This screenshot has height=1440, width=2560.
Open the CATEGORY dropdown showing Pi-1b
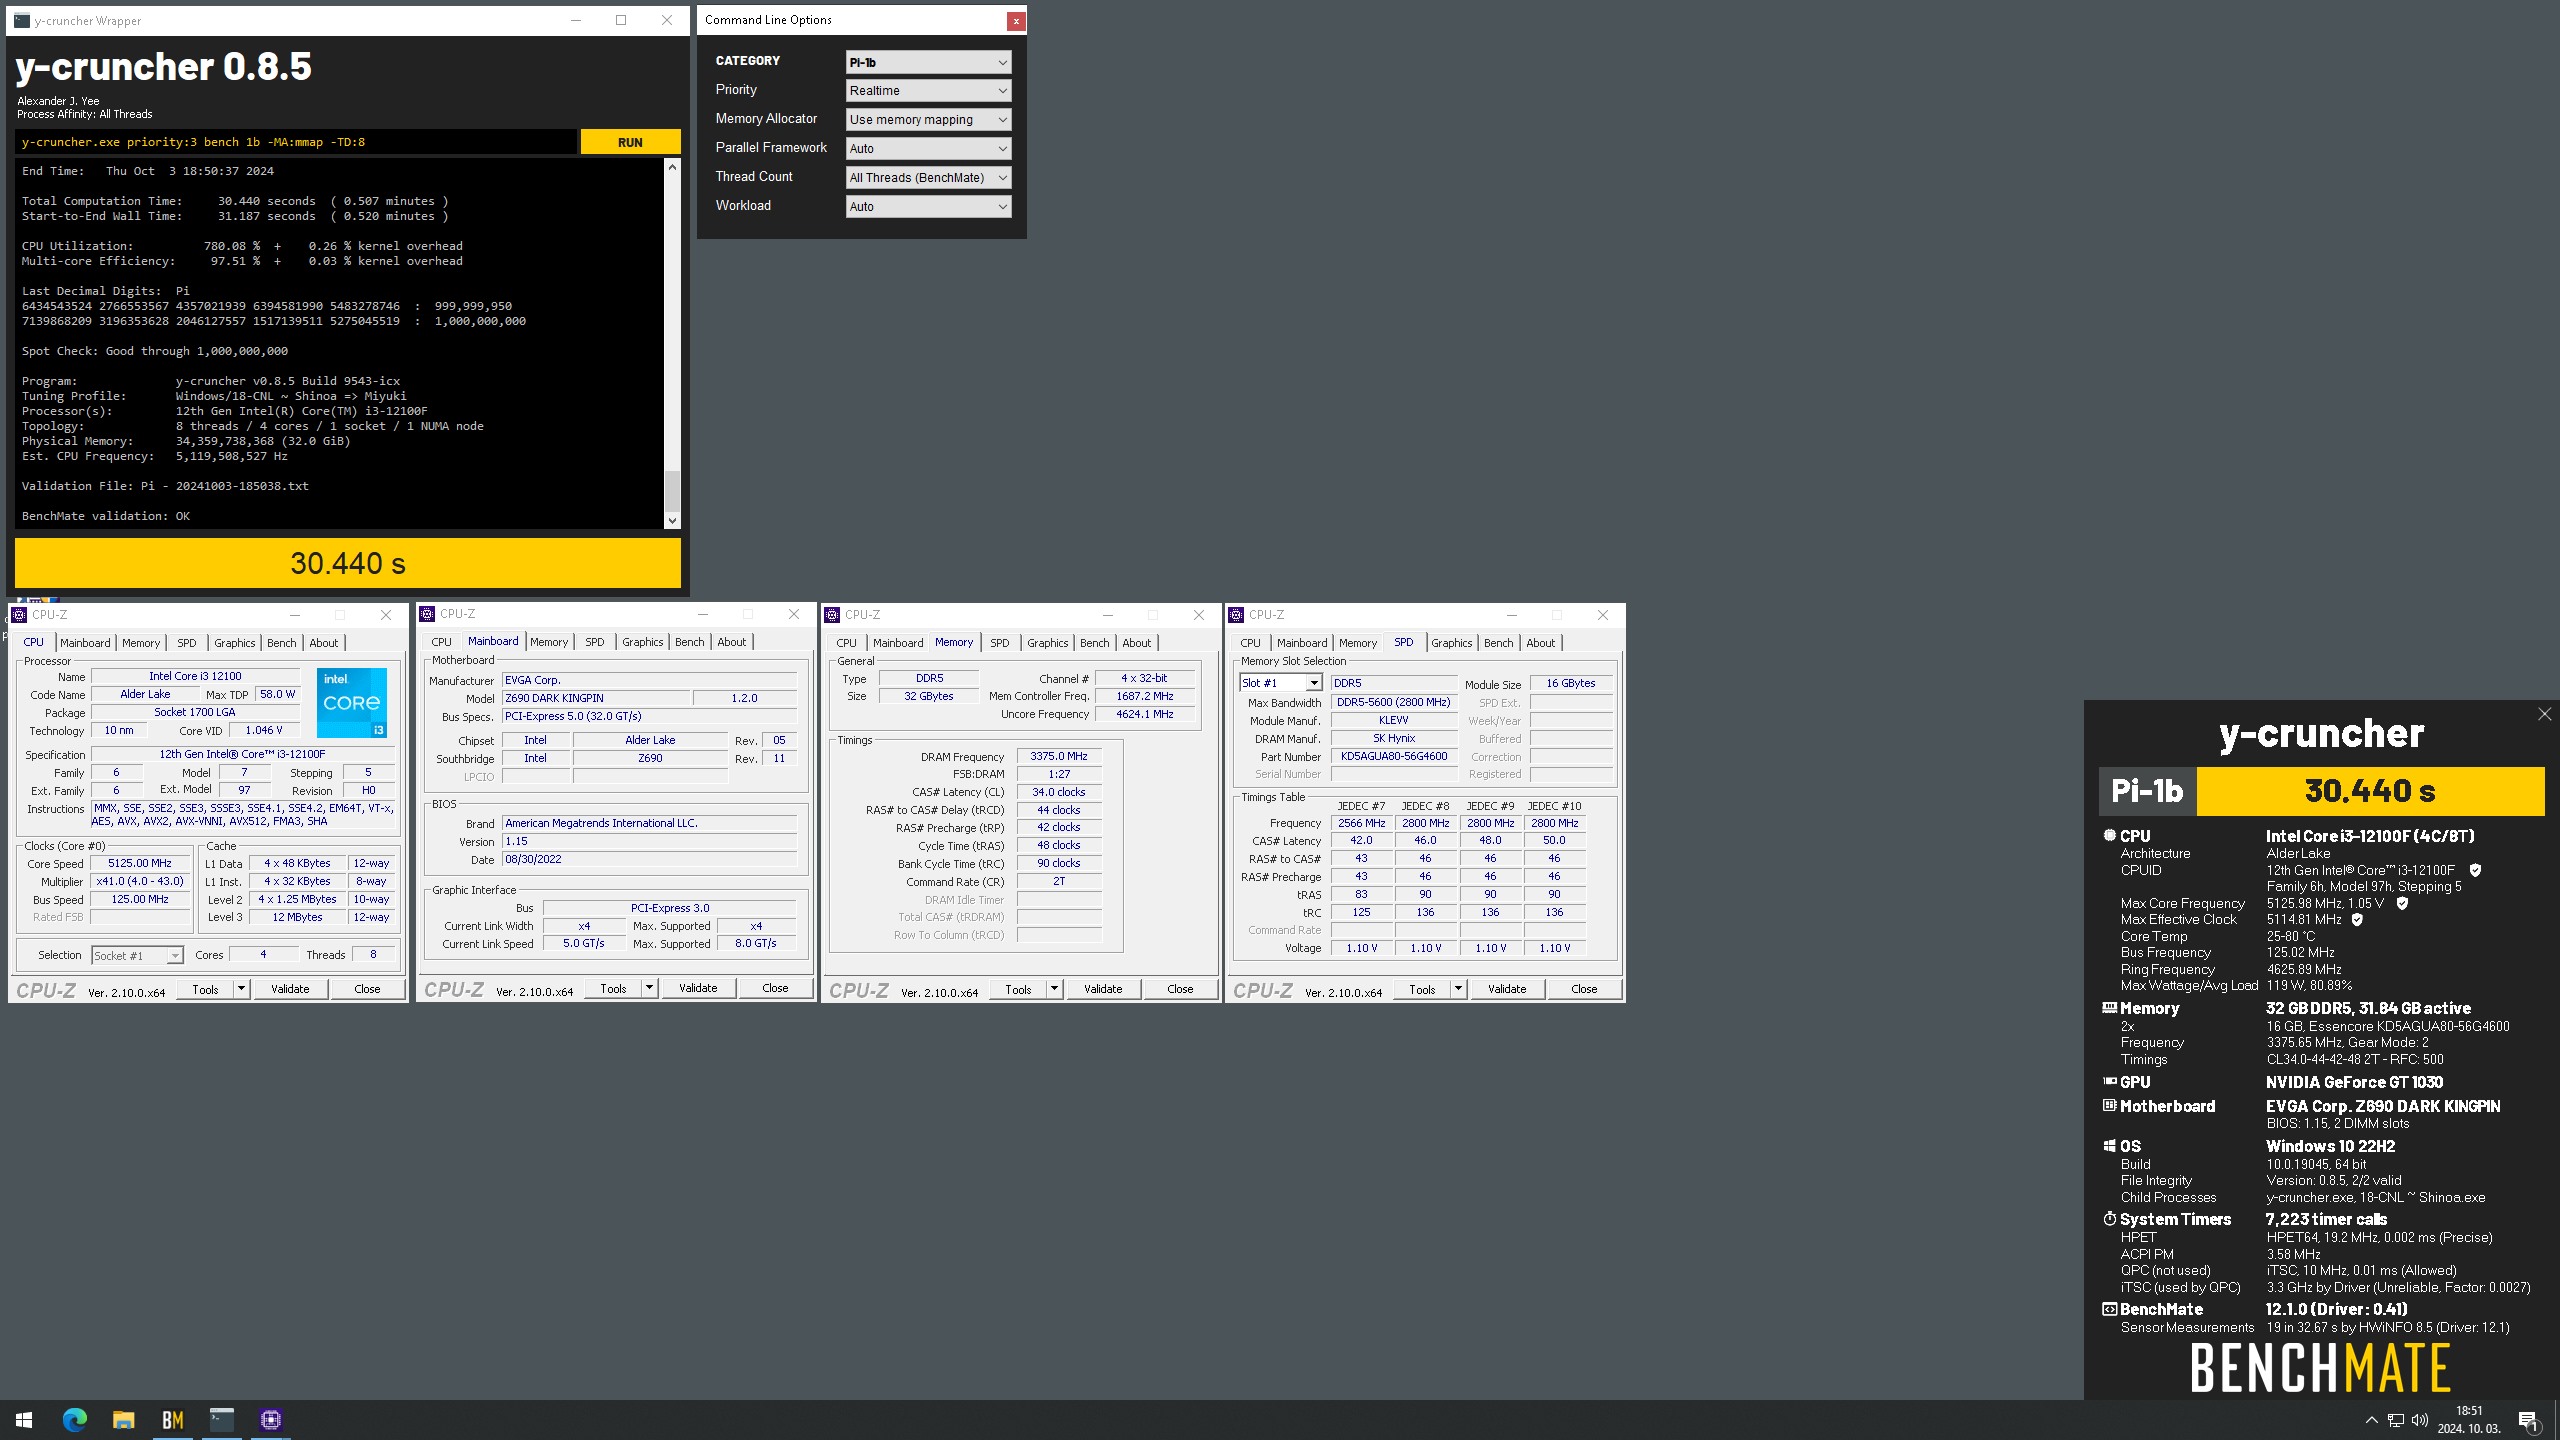point(928,62)
